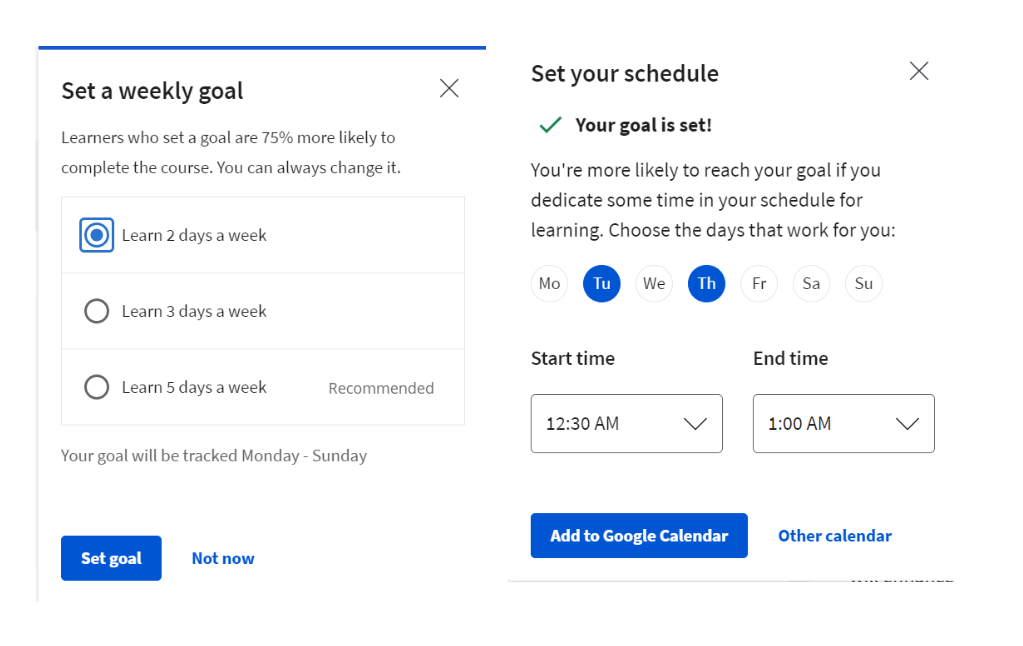Pick Learn 5 days a week goal
The image size is (1023, 646).
click(x=97, y=387)
